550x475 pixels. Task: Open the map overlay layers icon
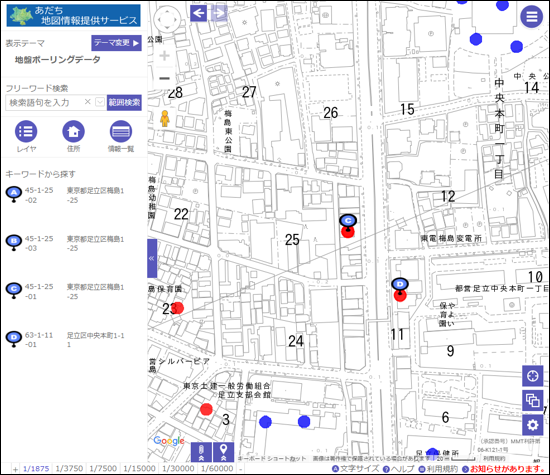[x=532, y=400]
